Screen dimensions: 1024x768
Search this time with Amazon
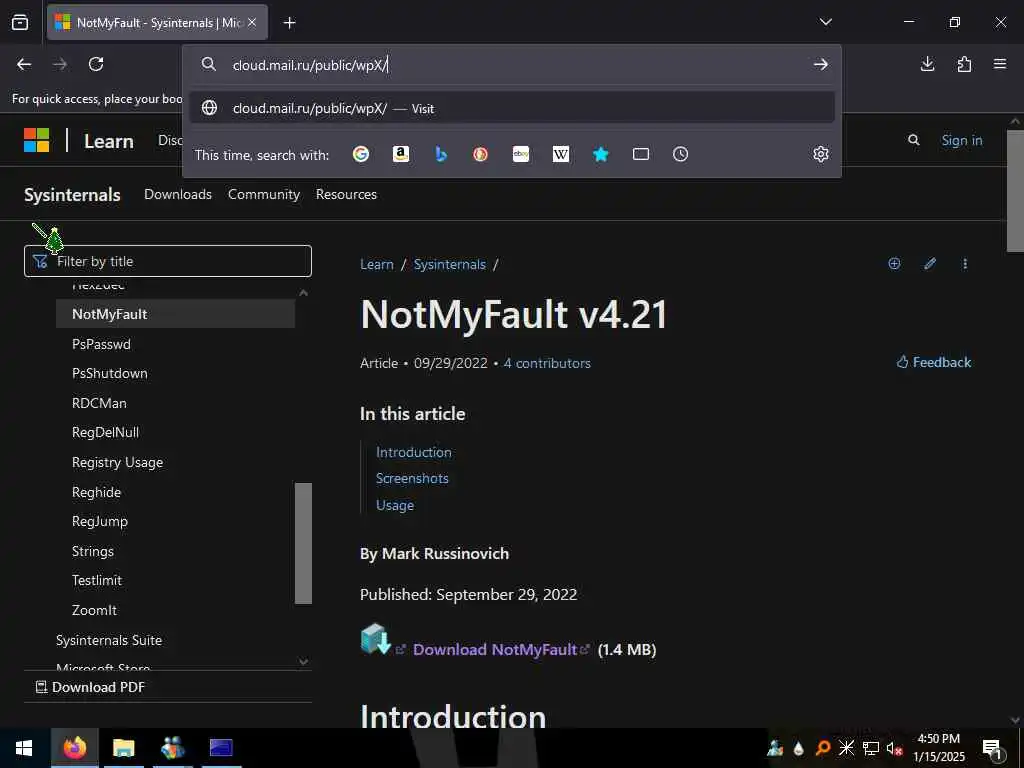coord(401,154)
